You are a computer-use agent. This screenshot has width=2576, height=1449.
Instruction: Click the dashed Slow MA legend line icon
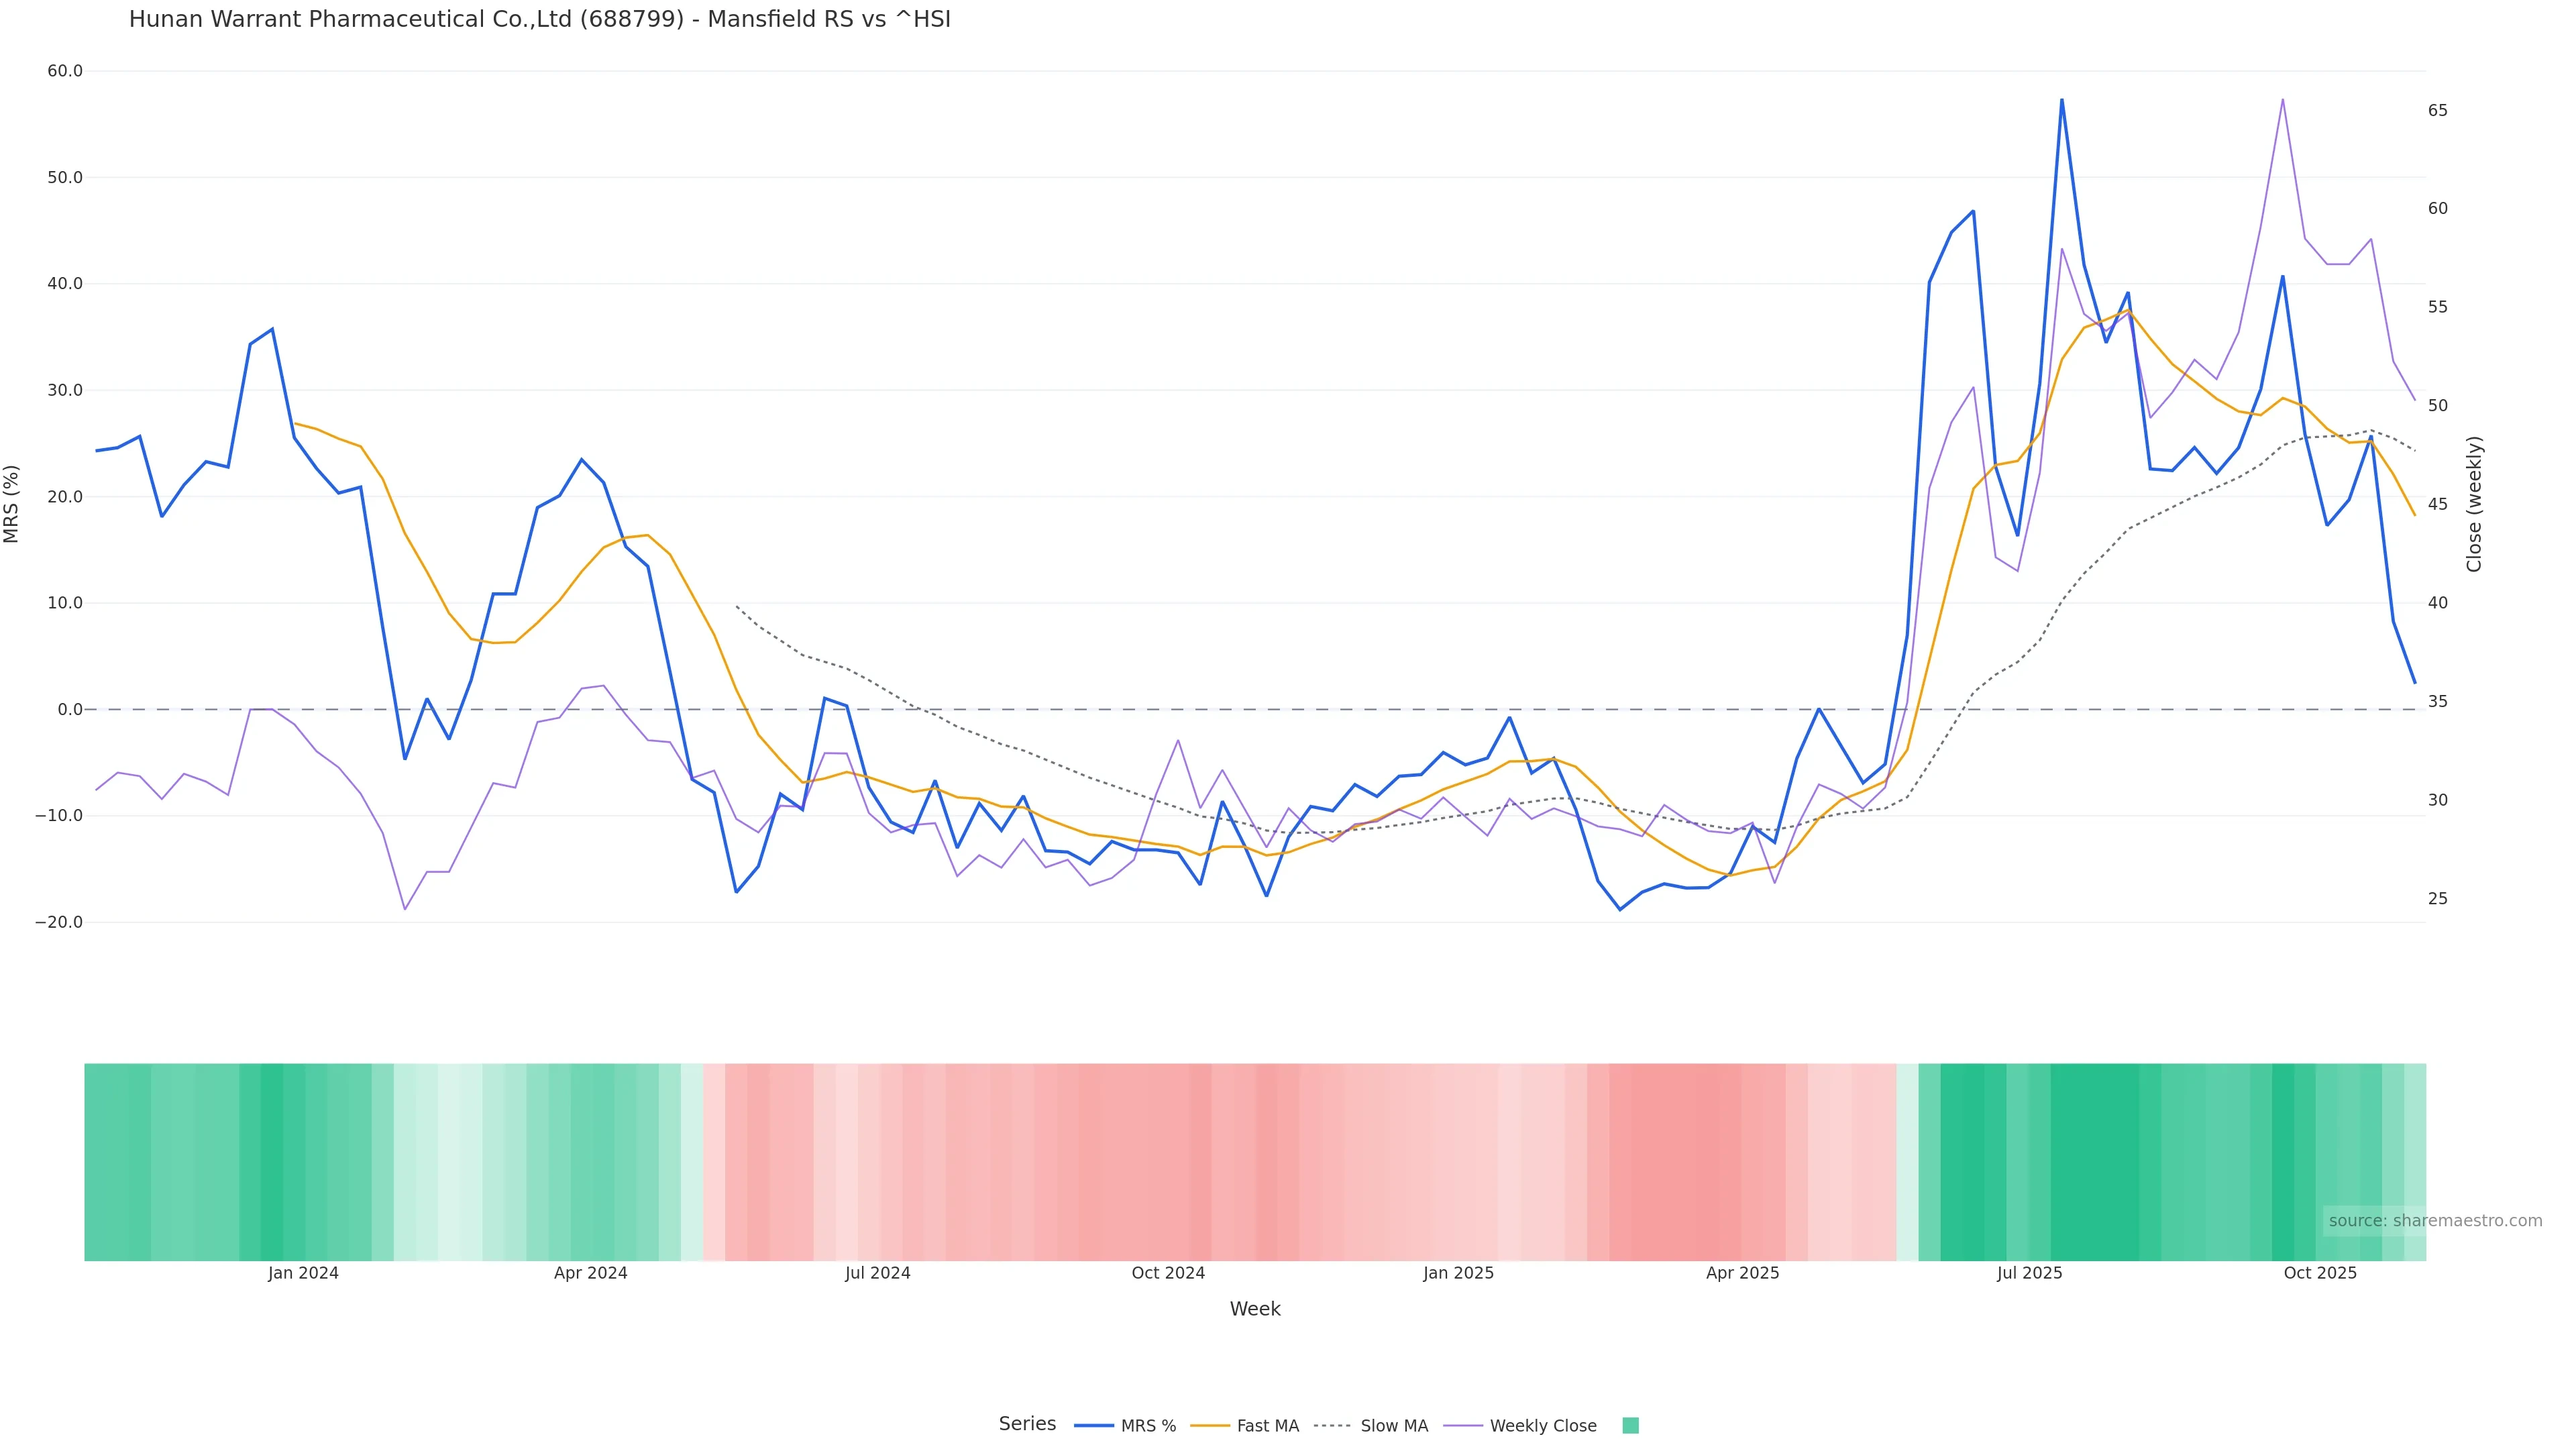pyautogui.click(x=1333, y=1426)
